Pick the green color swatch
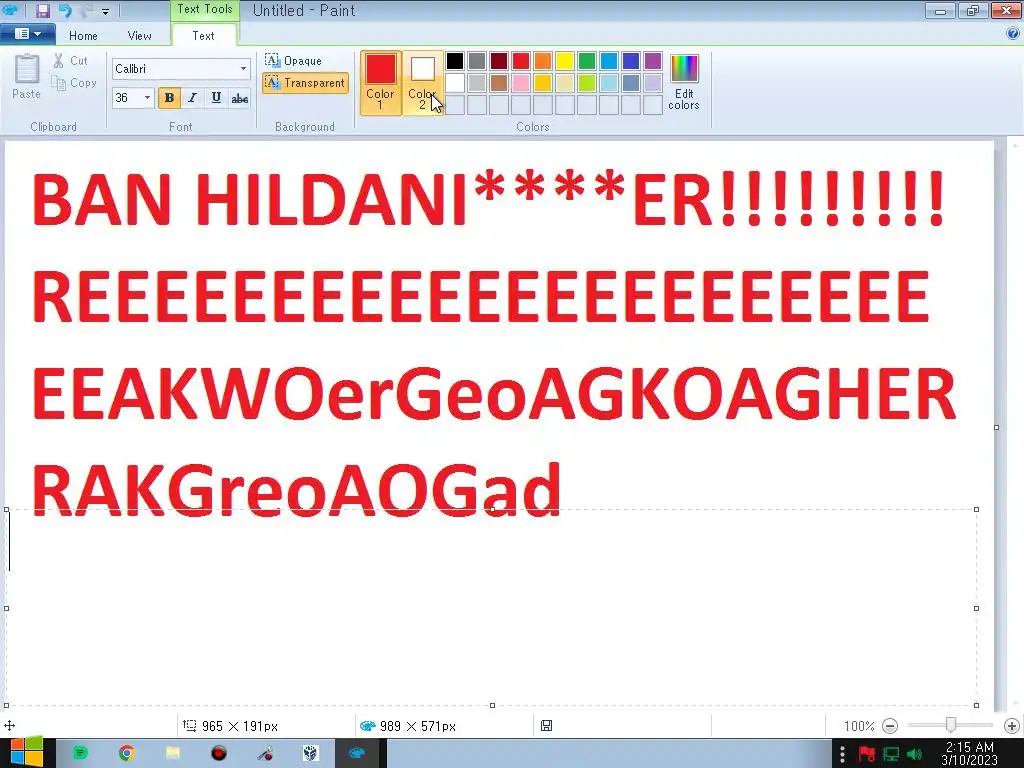This screenshot has width=1024, height=768. tap(586, 61)
